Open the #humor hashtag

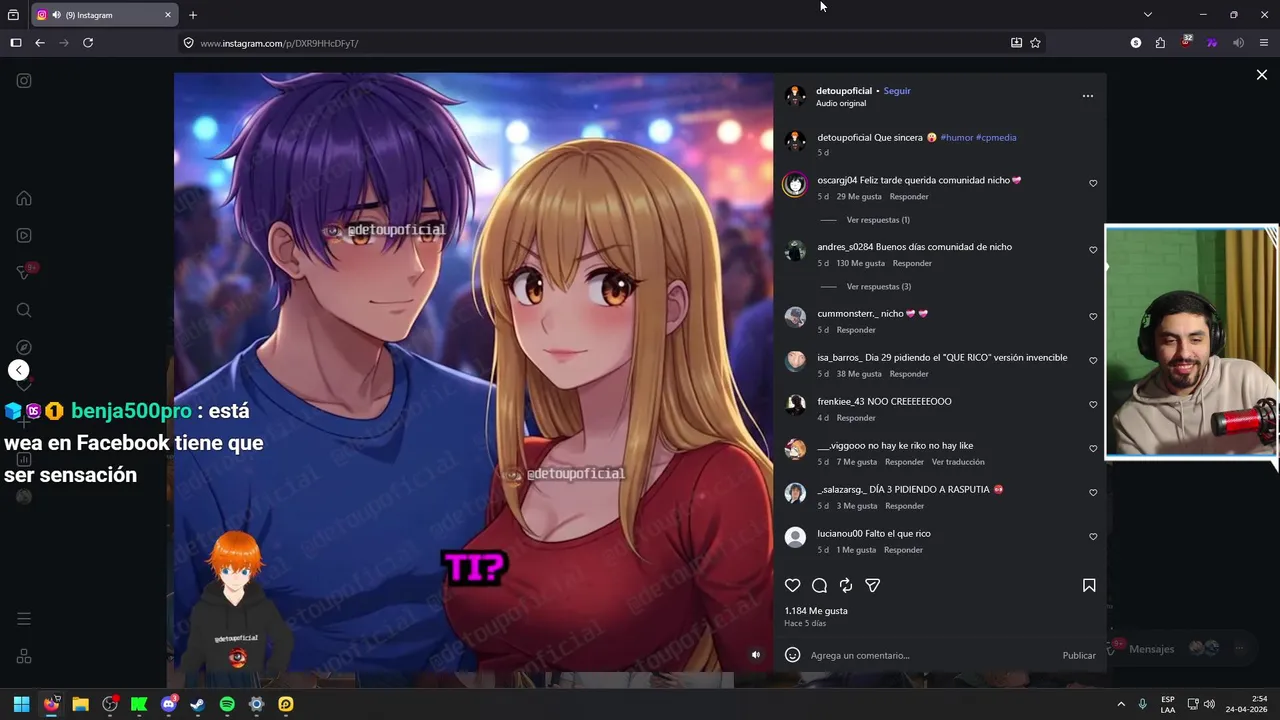click(956, 138)
